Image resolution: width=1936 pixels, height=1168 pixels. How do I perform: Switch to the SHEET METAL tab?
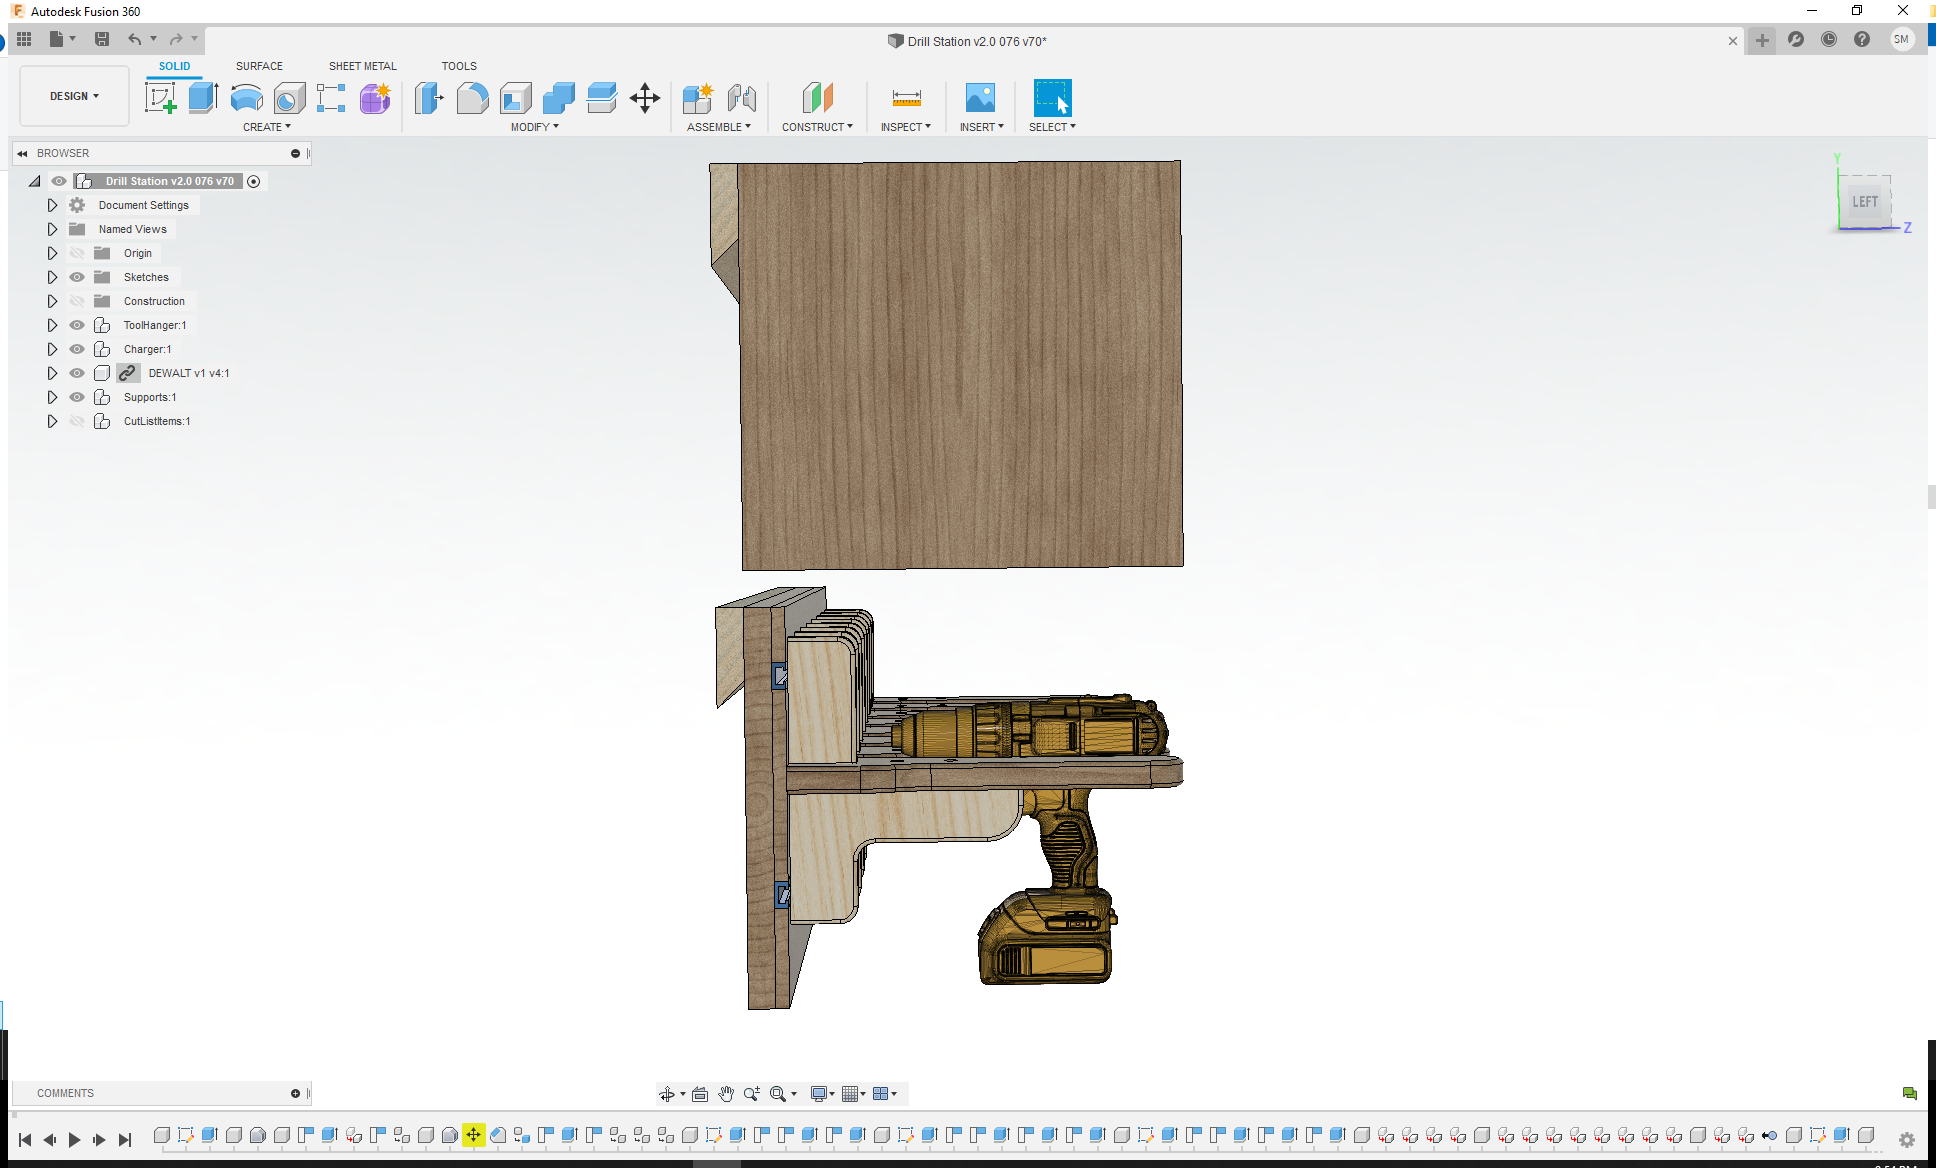[363, 66]
